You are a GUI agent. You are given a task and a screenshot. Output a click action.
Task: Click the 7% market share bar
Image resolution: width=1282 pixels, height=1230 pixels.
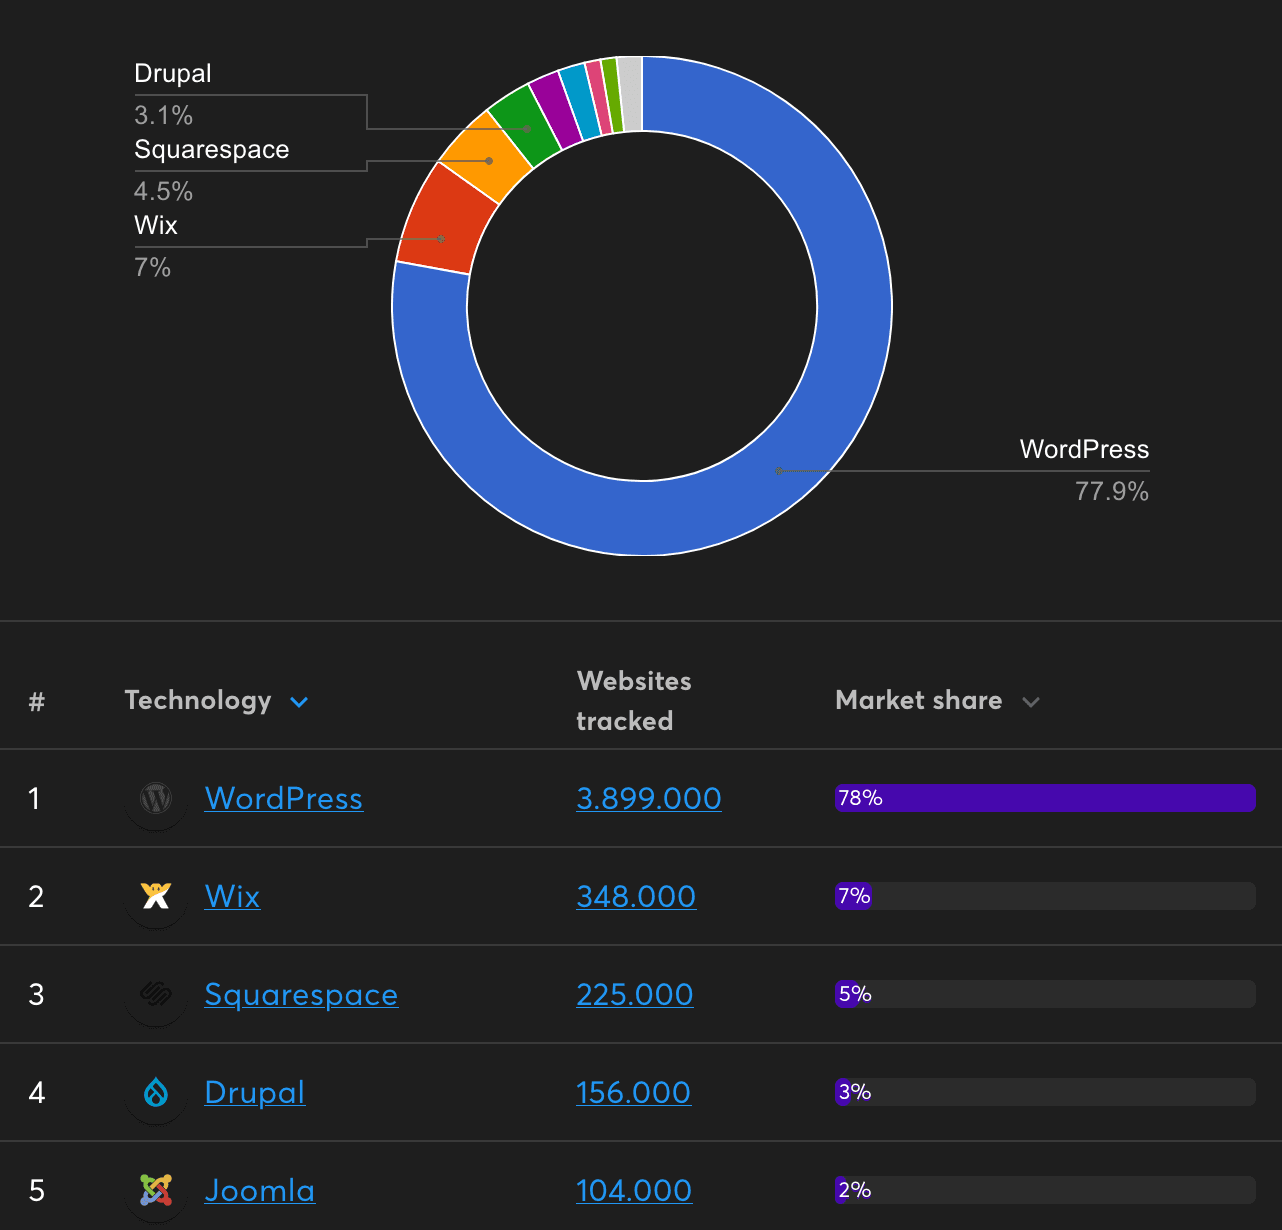pos(1045,896)
